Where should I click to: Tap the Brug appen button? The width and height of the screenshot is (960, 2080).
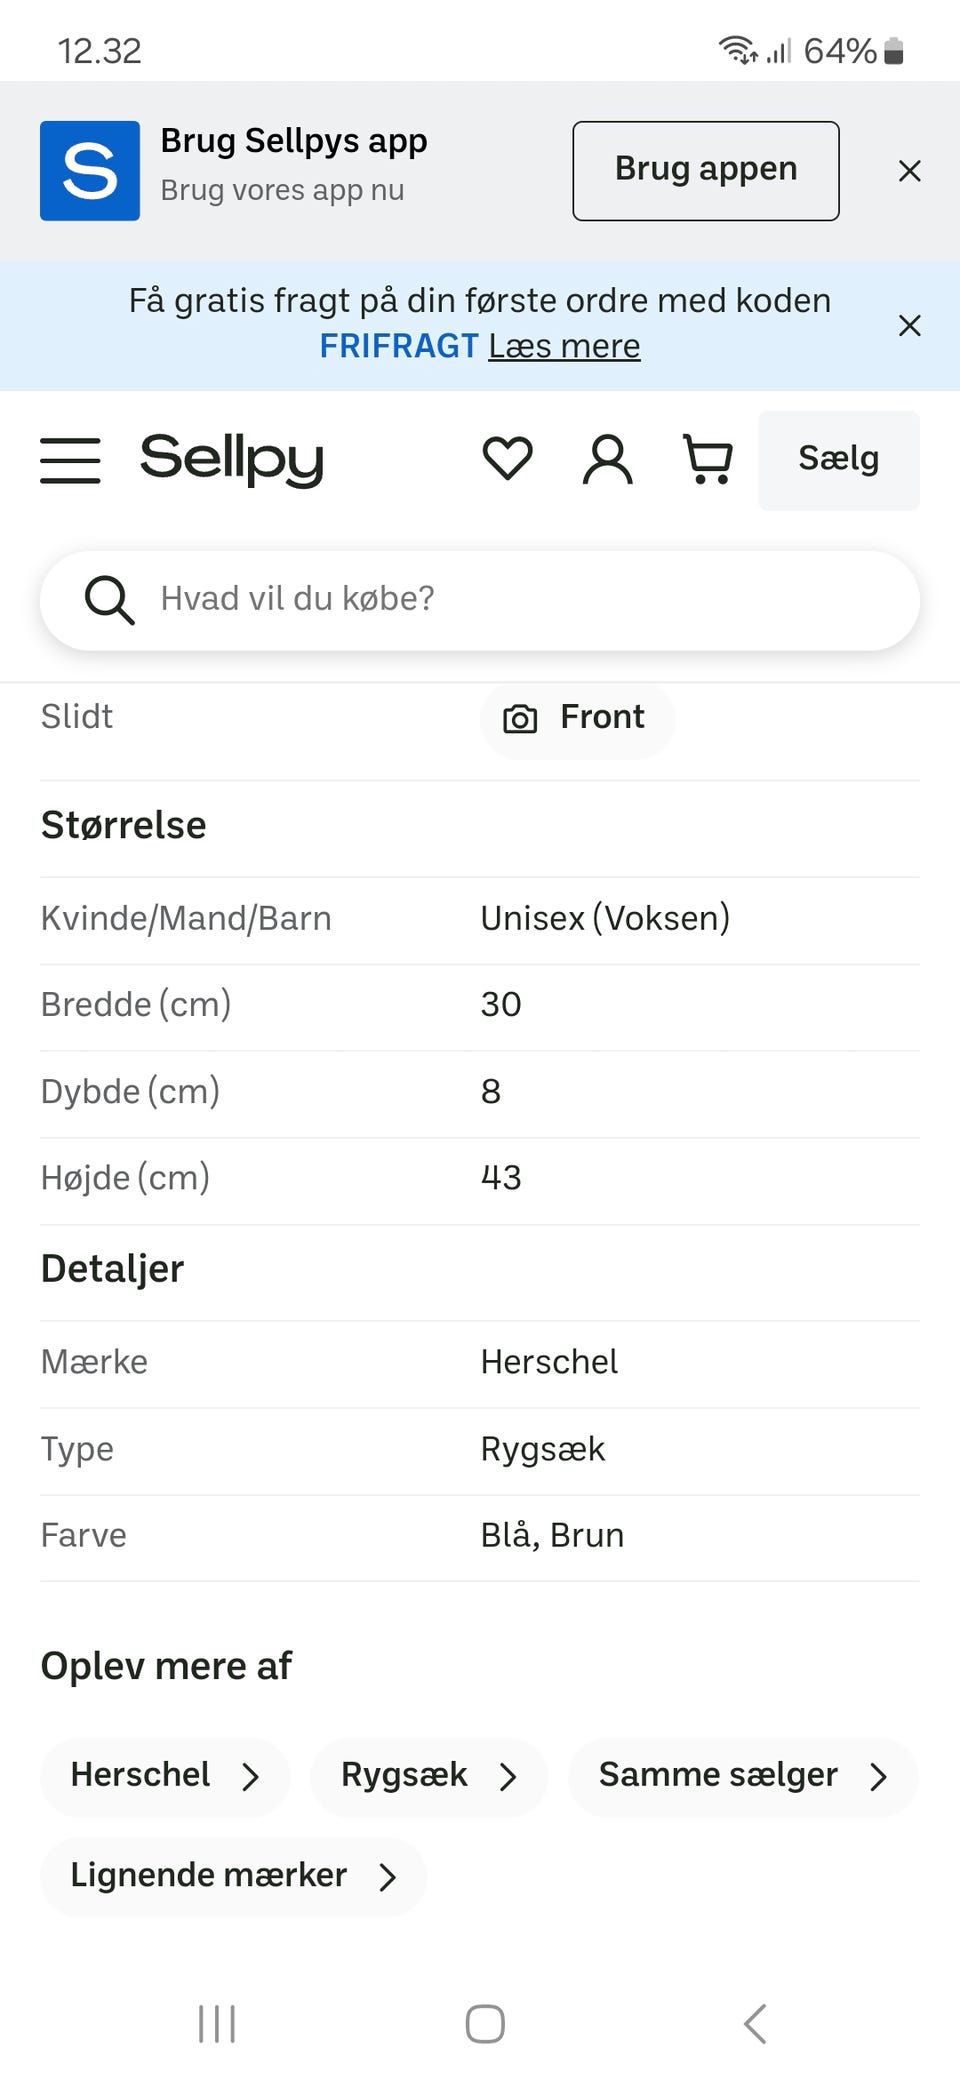point(705,171)
